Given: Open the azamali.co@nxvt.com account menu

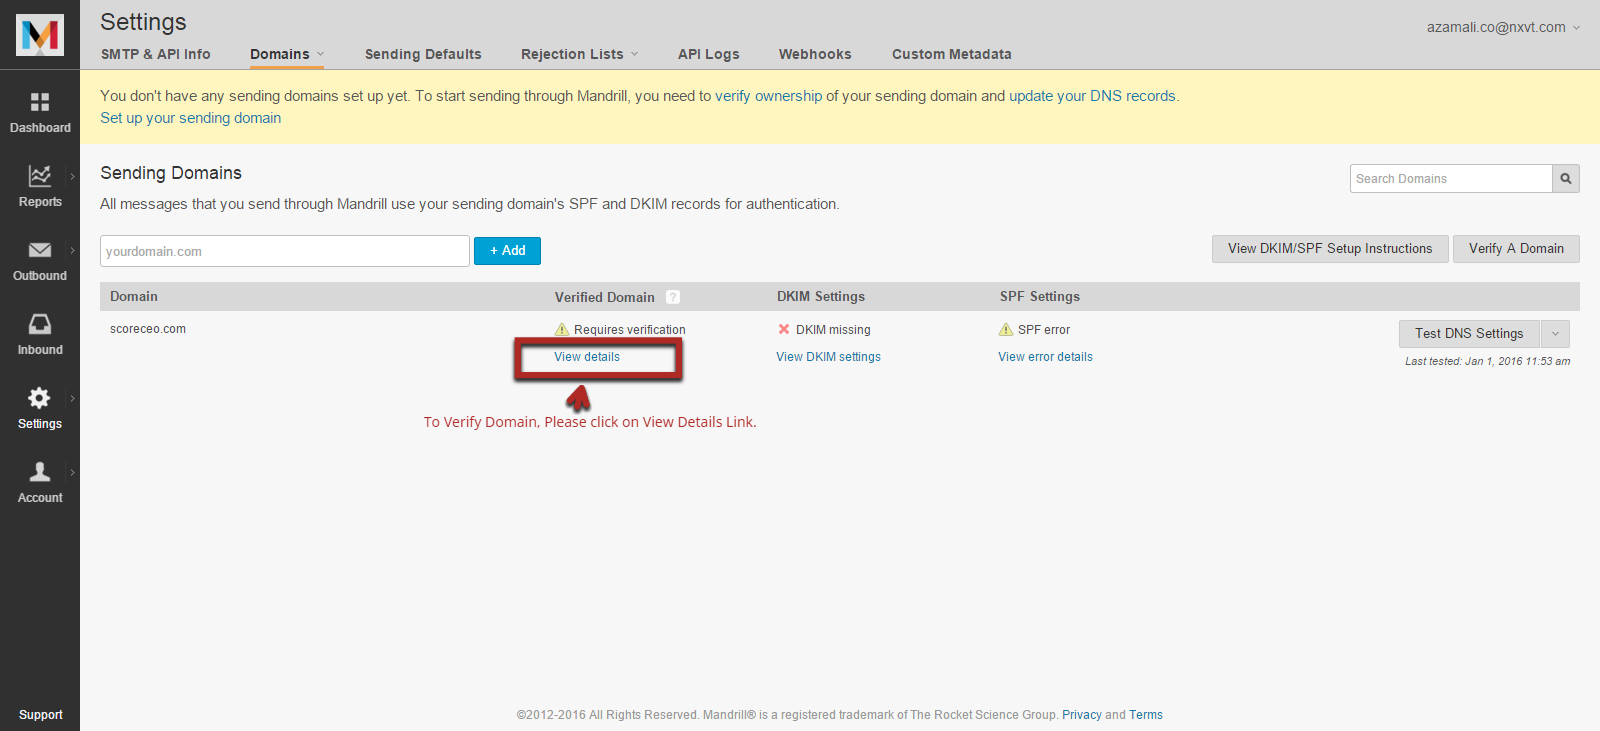Looking at the screenshot, I should pyautogui.click(x=1503, y=27).
